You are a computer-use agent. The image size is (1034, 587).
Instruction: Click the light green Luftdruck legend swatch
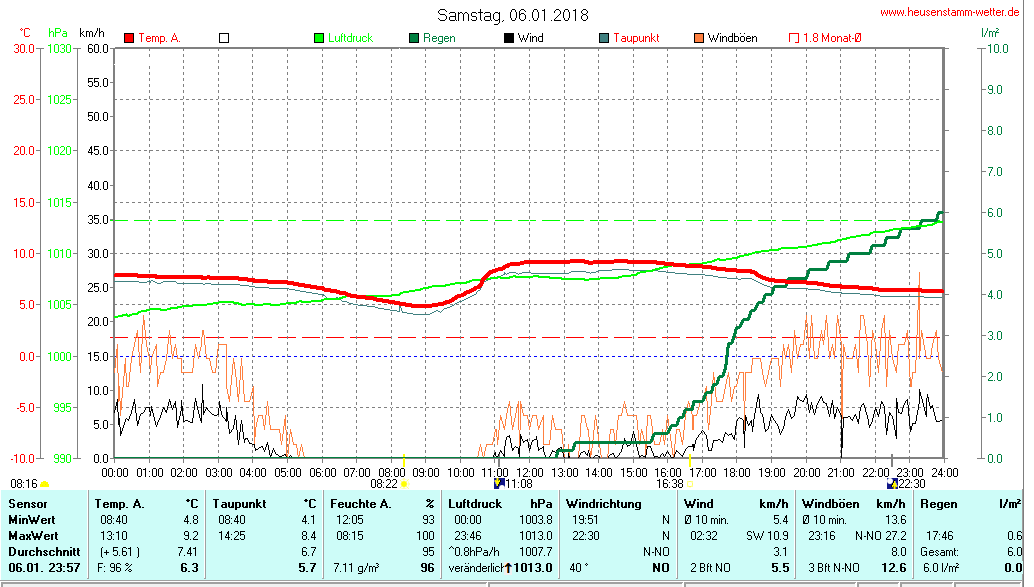(319, 38)
